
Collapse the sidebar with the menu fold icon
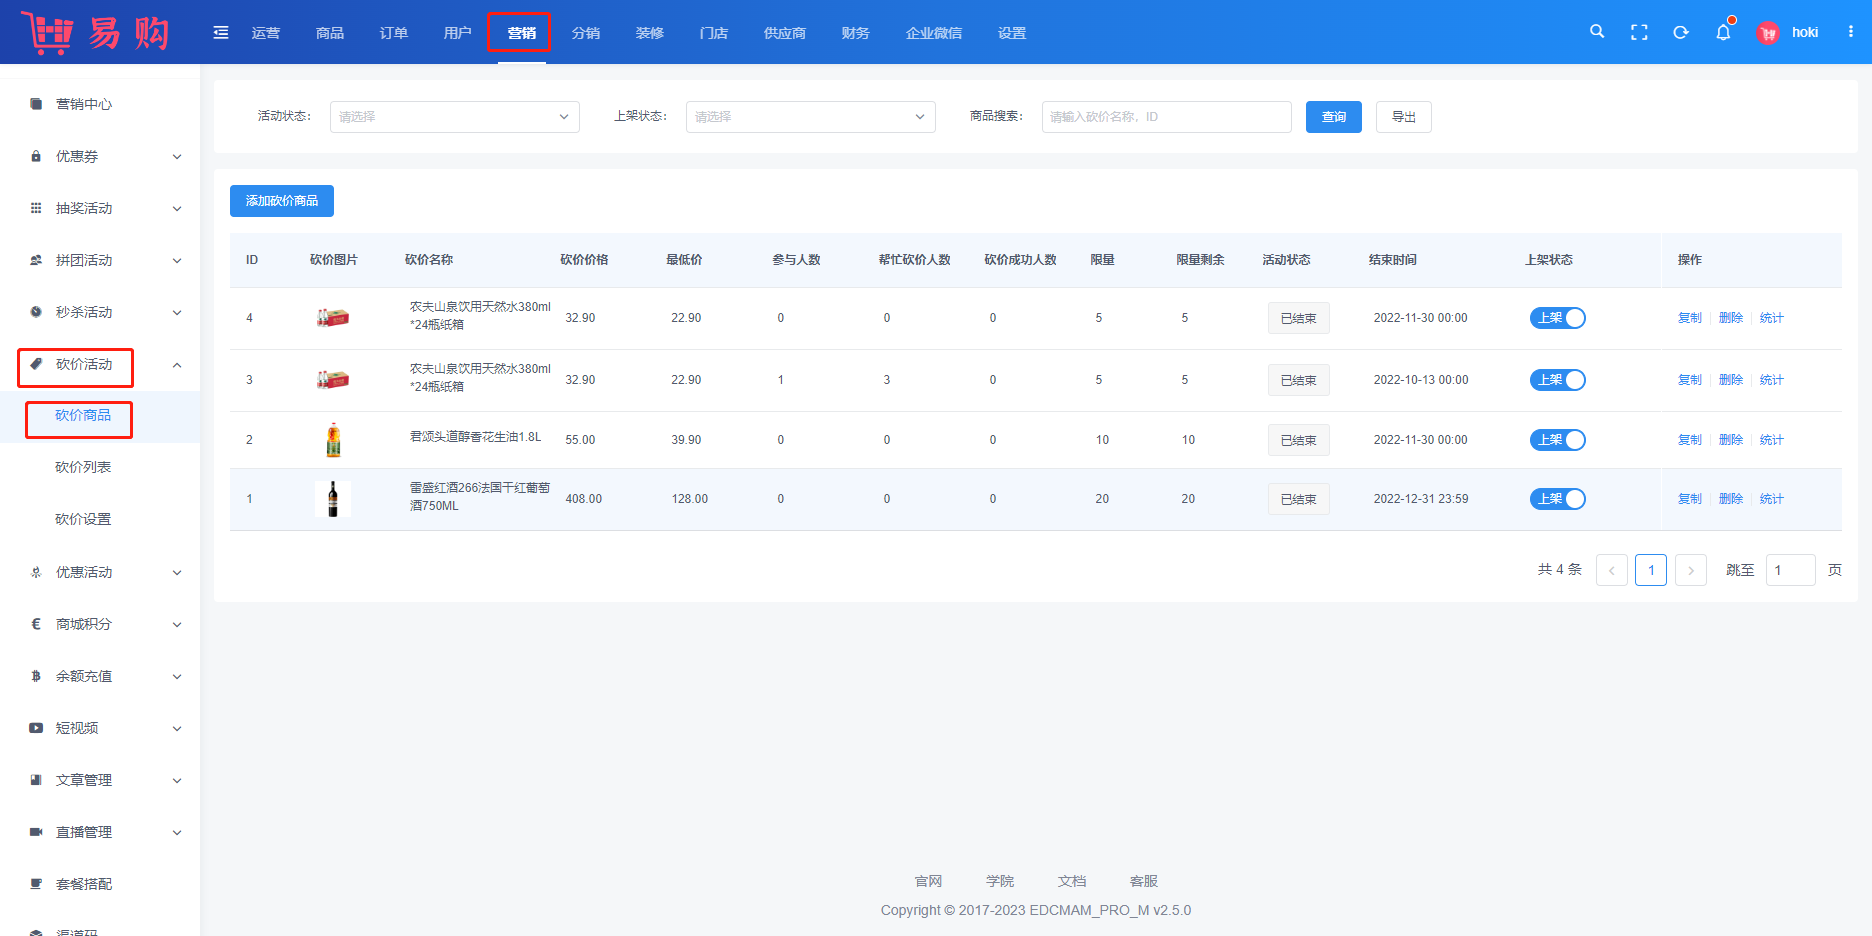221,33
